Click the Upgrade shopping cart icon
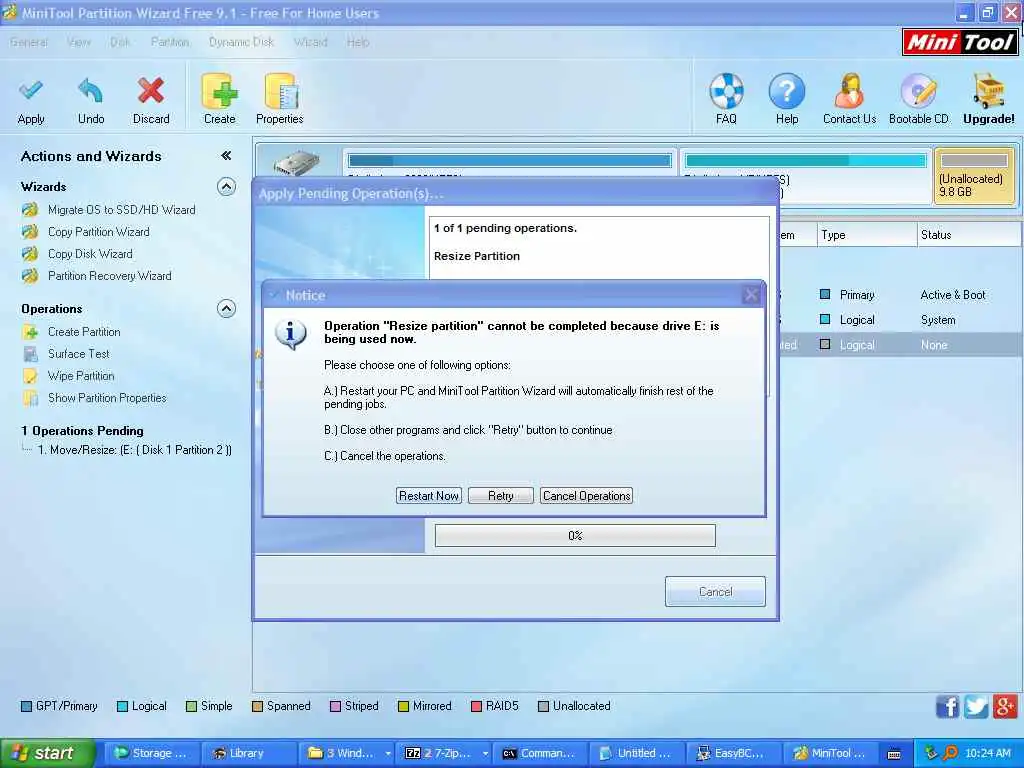The width and height of the screenshot is (1024, 768). pos(989,91)
